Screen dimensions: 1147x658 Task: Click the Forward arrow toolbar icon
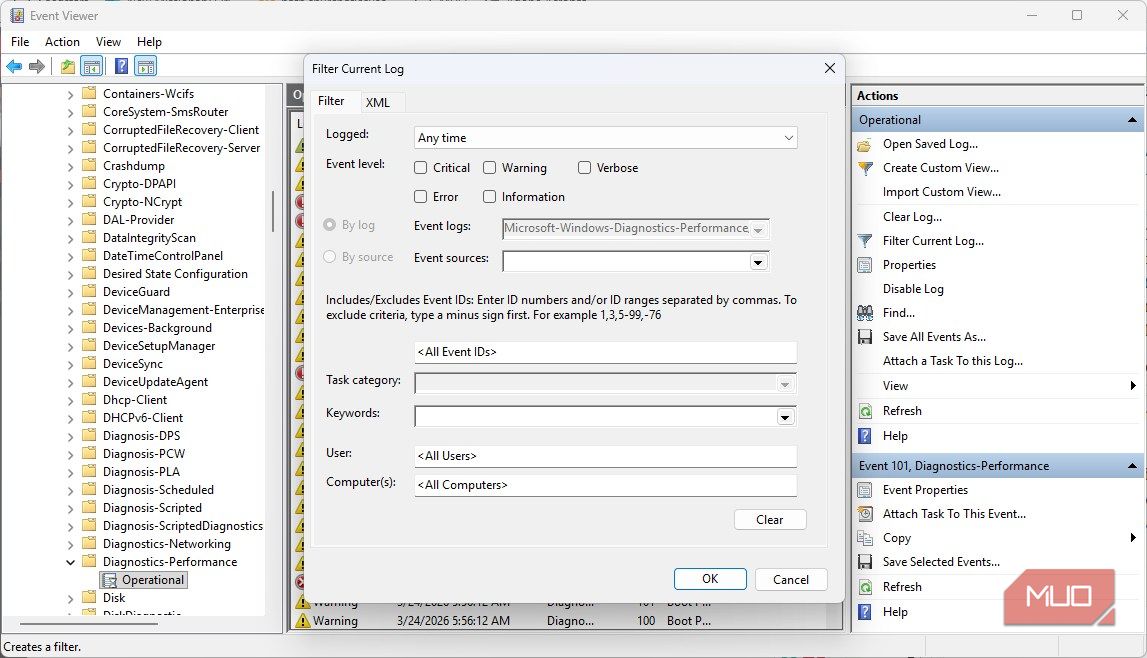click(37, 67)
